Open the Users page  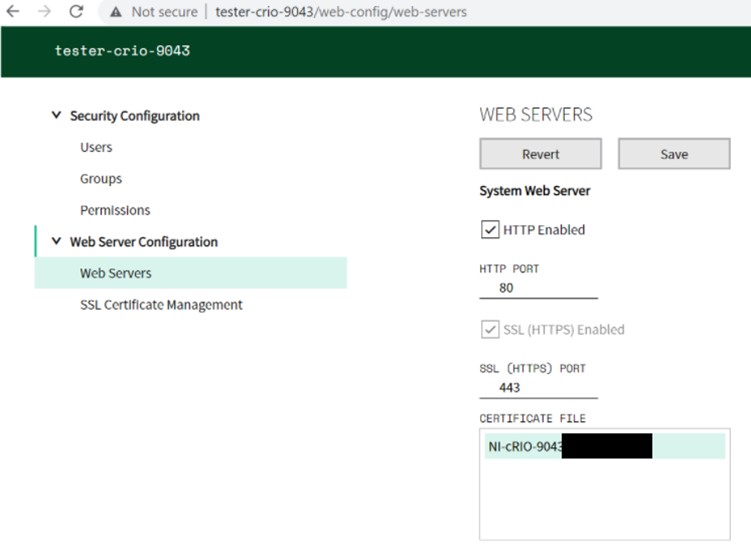[96, 148]
